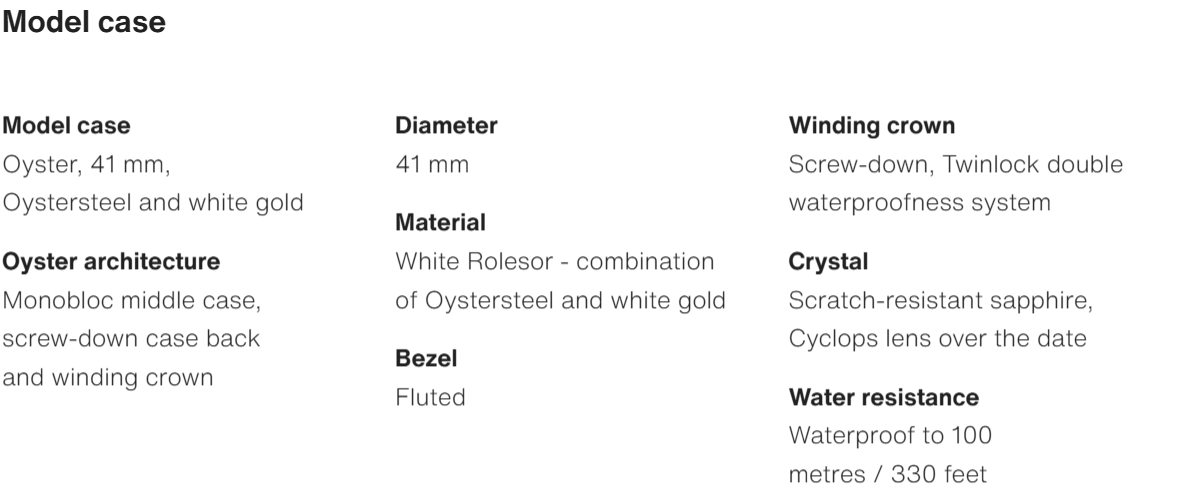The height and width of the screenshot is (492, 1180).
Task: Click the "Diameter" label
Action: click(446, 126)
